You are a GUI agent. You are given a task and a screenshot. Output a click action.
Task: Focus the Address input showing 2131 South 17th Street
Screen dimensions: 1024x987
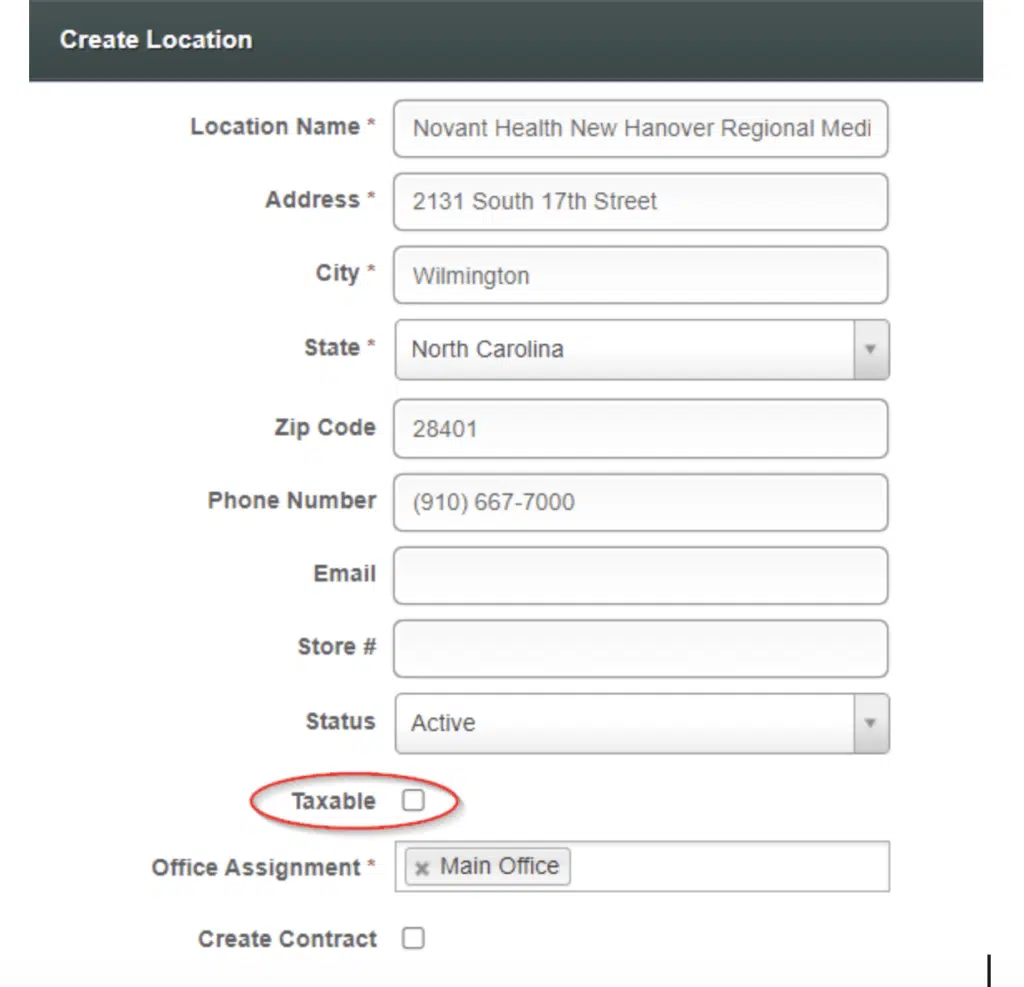point(640,201)
